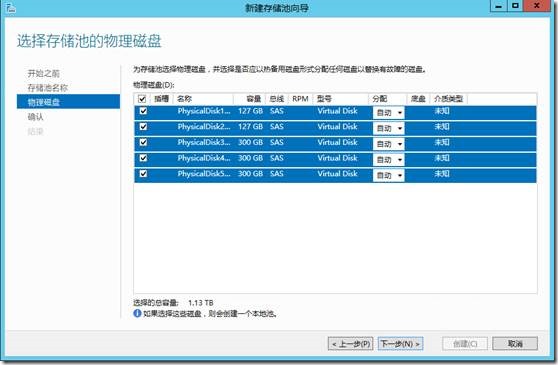
Task: Select the 物理磁盘 step
Action: click(x=68, y=102)
